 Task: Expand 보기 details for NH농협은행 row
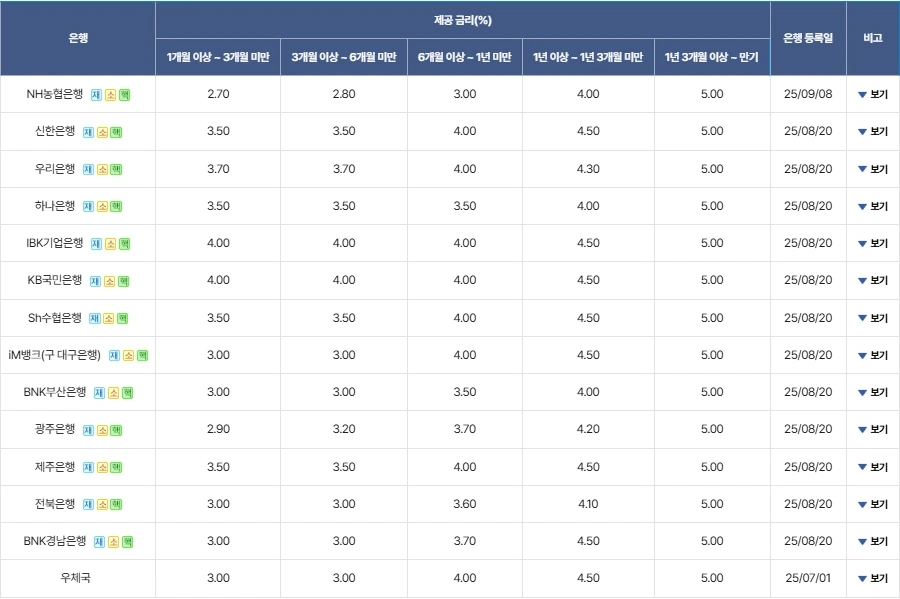[x=872, y=95]
